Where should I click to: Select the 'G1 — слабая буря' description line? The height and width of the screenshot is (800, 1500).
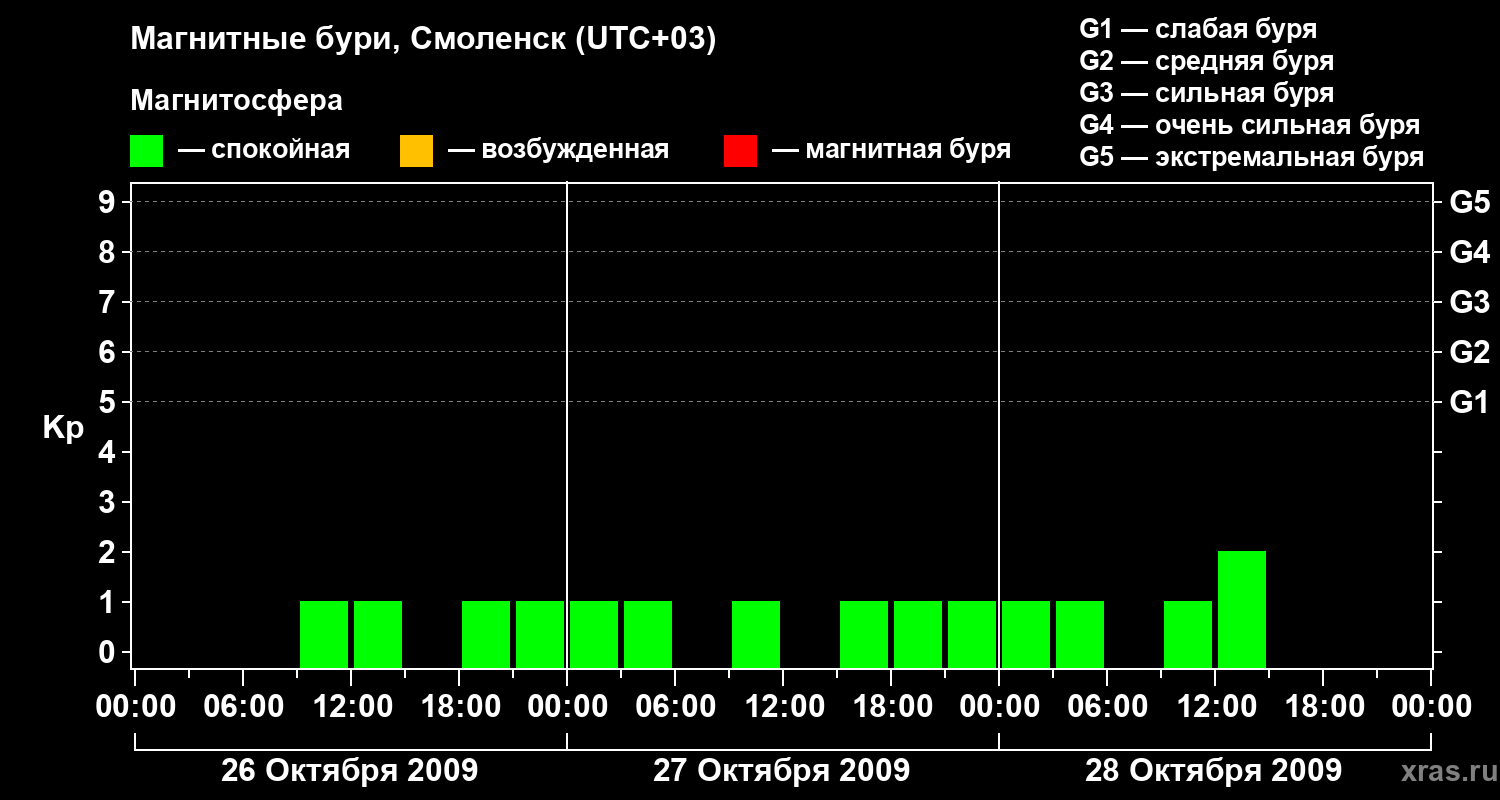click(x=1198, y=29)
